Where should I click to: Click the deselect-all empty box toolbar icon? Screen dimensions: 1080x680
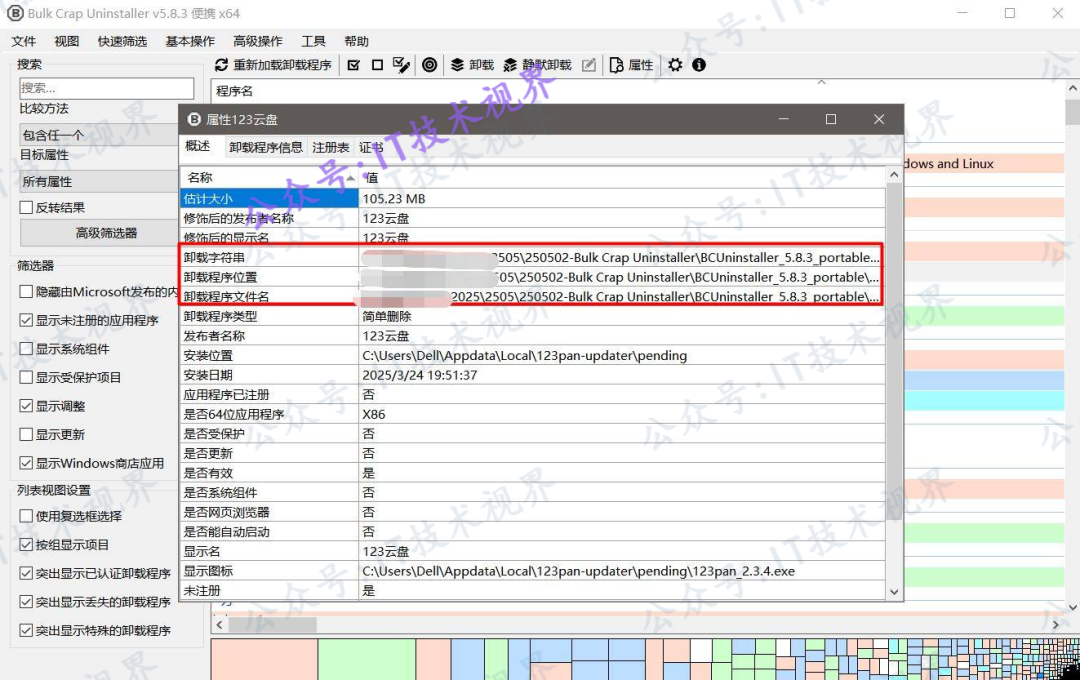(377, 65)
